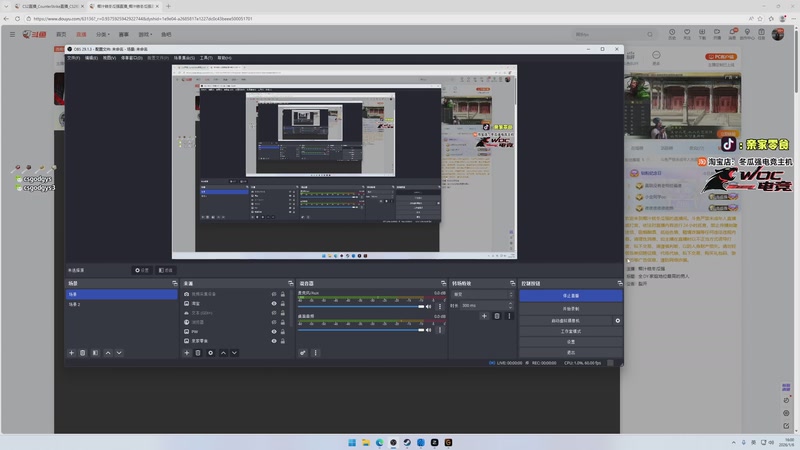Open Steam from the taskbar
Screen dimensions: 800x450
[x=407, y=442]
